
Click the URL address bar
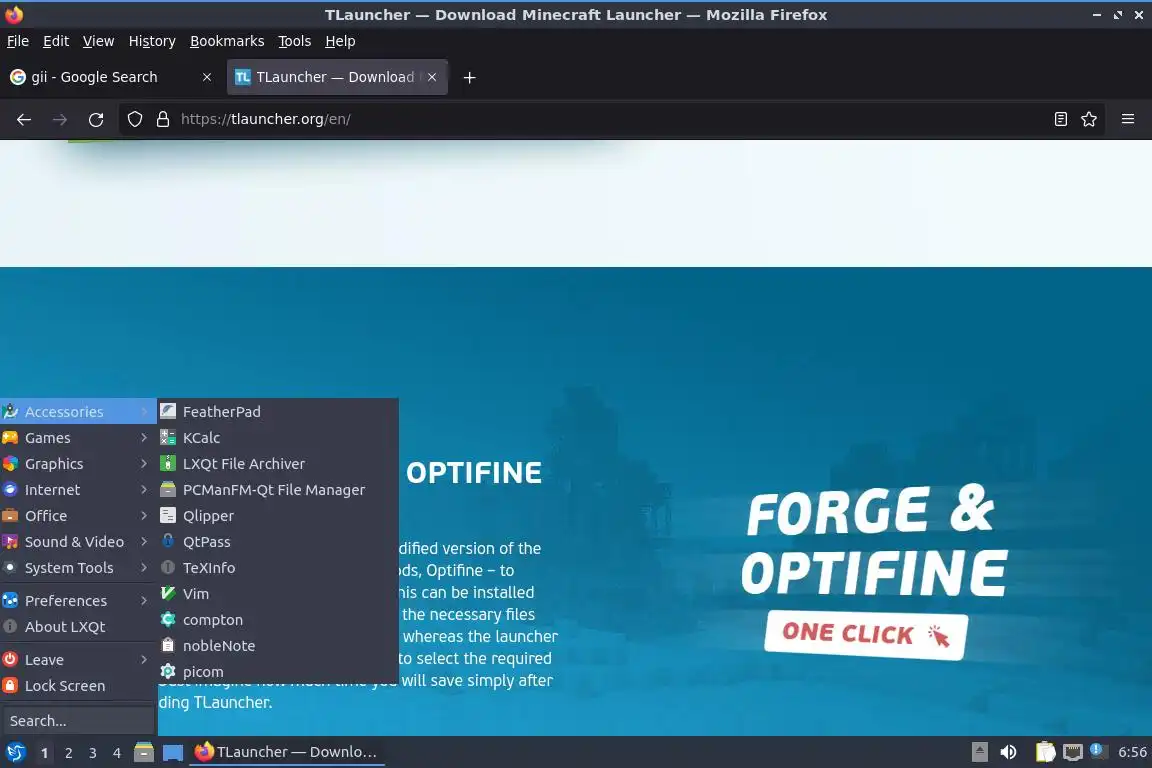point(610,119)
